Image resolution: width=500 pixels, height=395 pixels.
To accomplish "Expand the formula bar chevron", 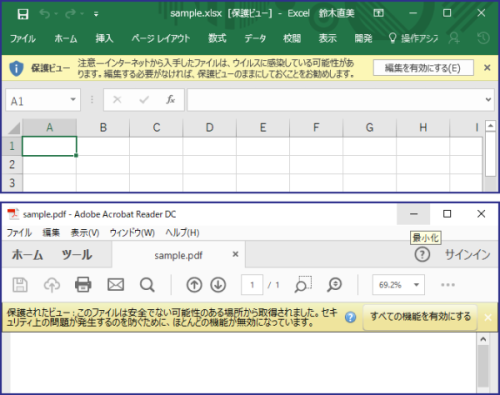I will point(488,99).
